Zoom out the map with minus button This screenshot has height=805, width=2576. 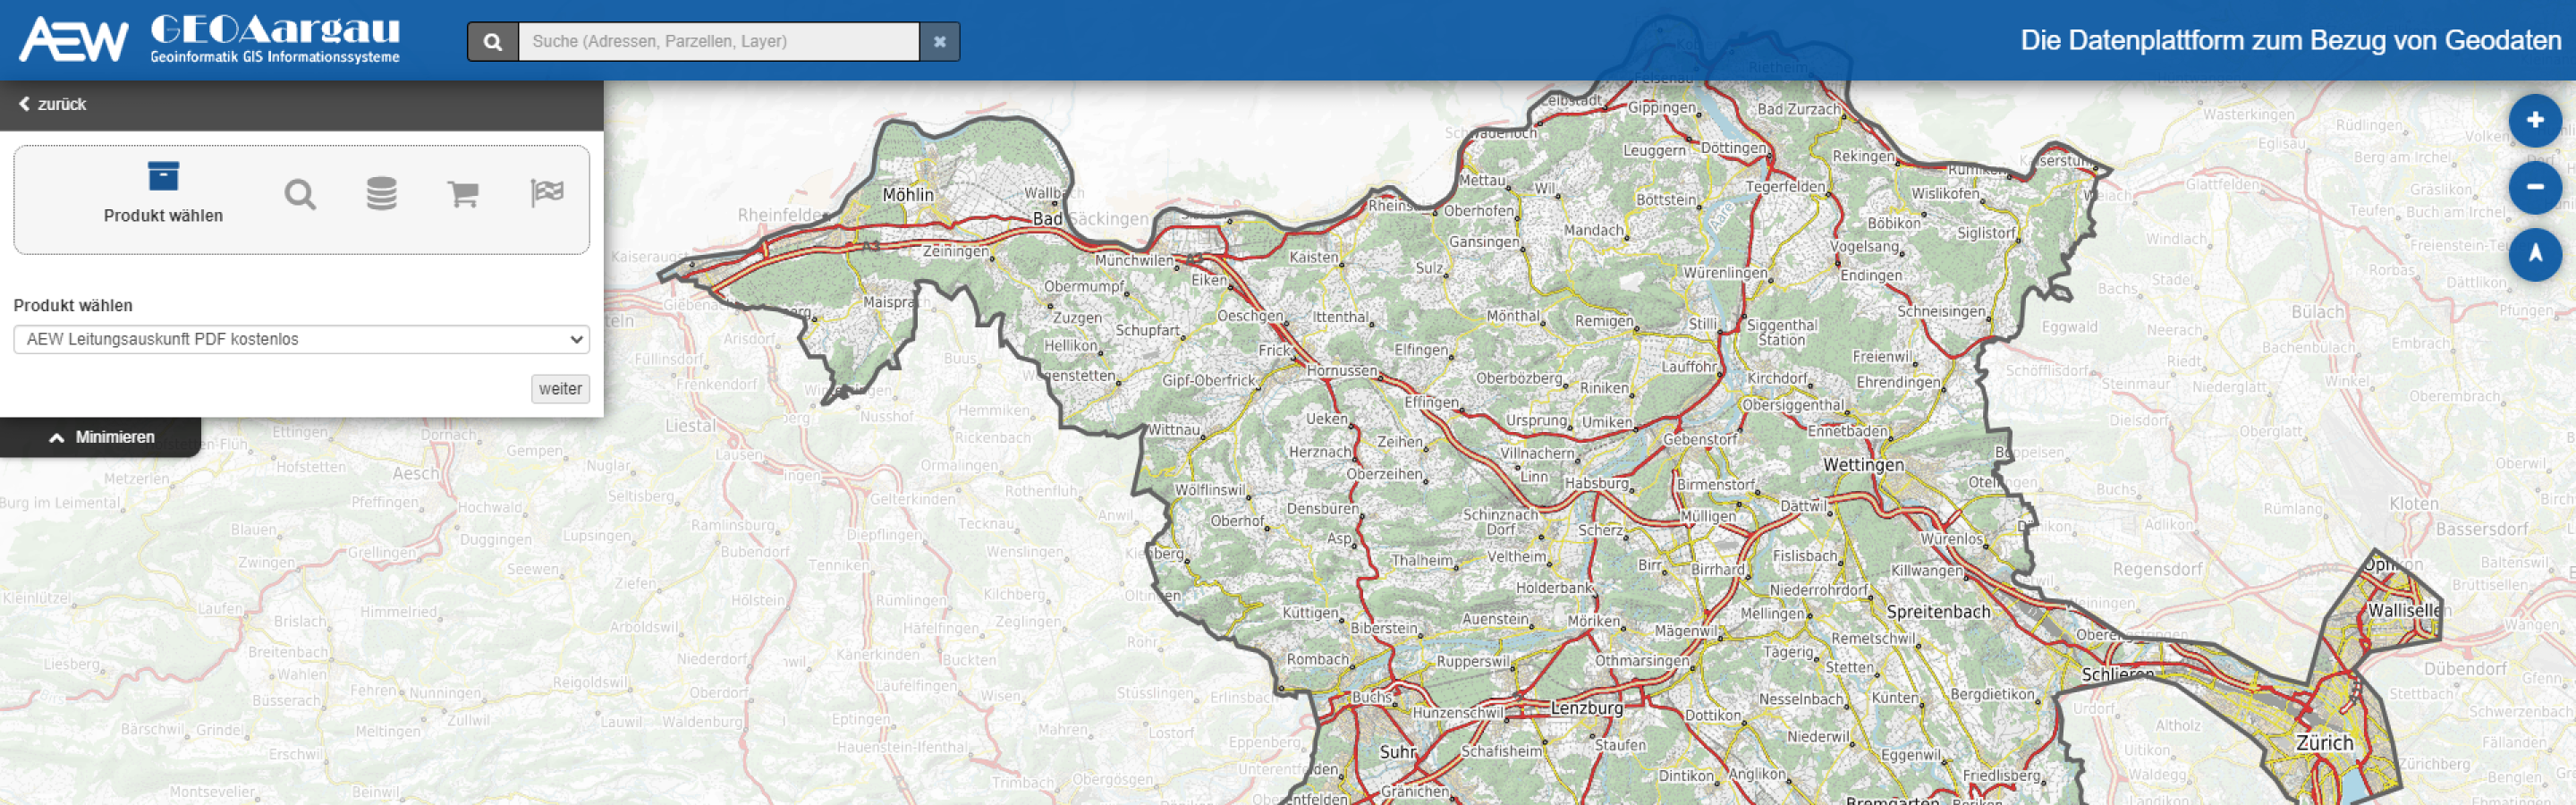coord(2533,188)
